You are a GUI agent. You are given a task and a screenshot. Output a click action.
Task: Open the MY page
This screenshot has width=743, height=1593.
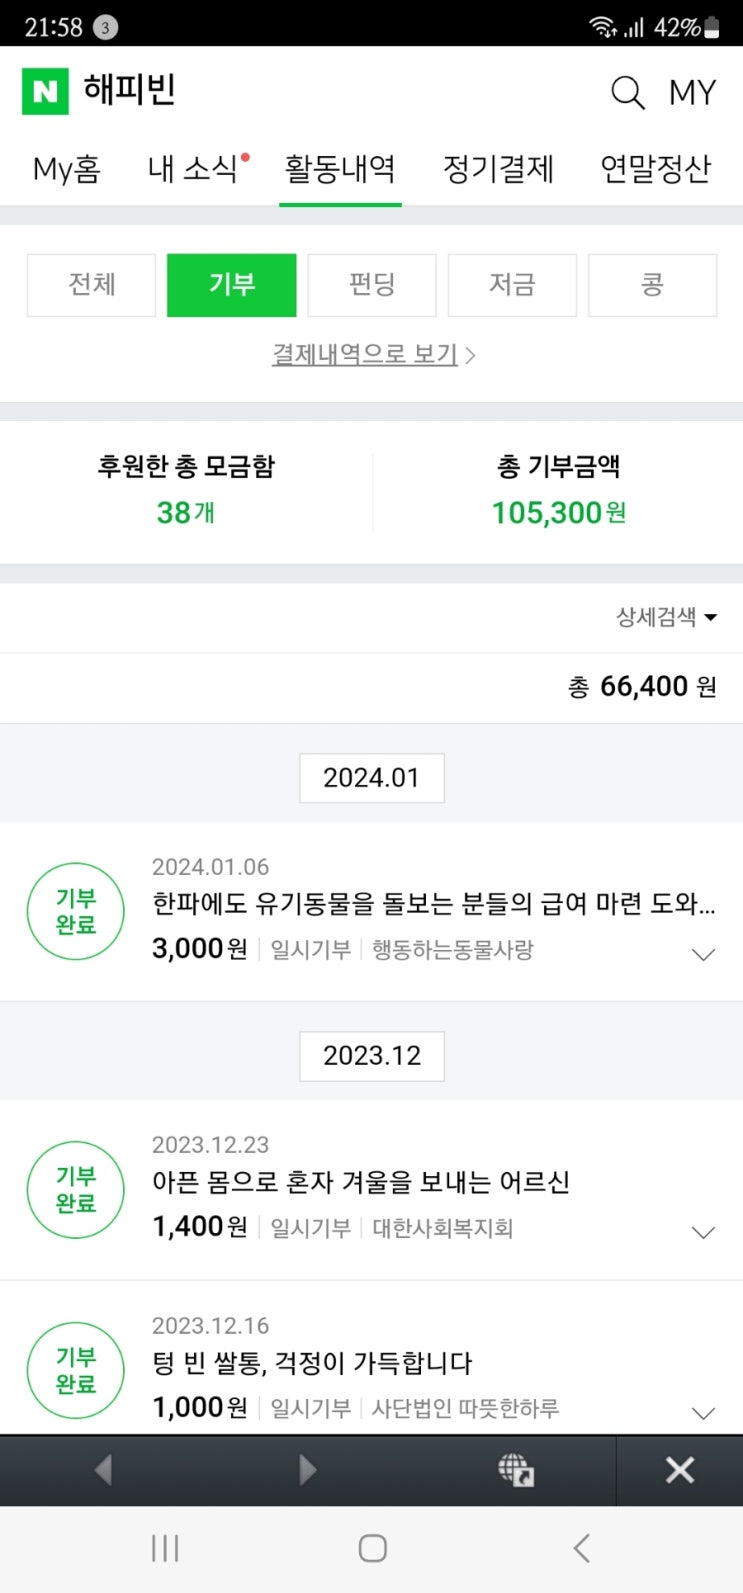(692, 92)
